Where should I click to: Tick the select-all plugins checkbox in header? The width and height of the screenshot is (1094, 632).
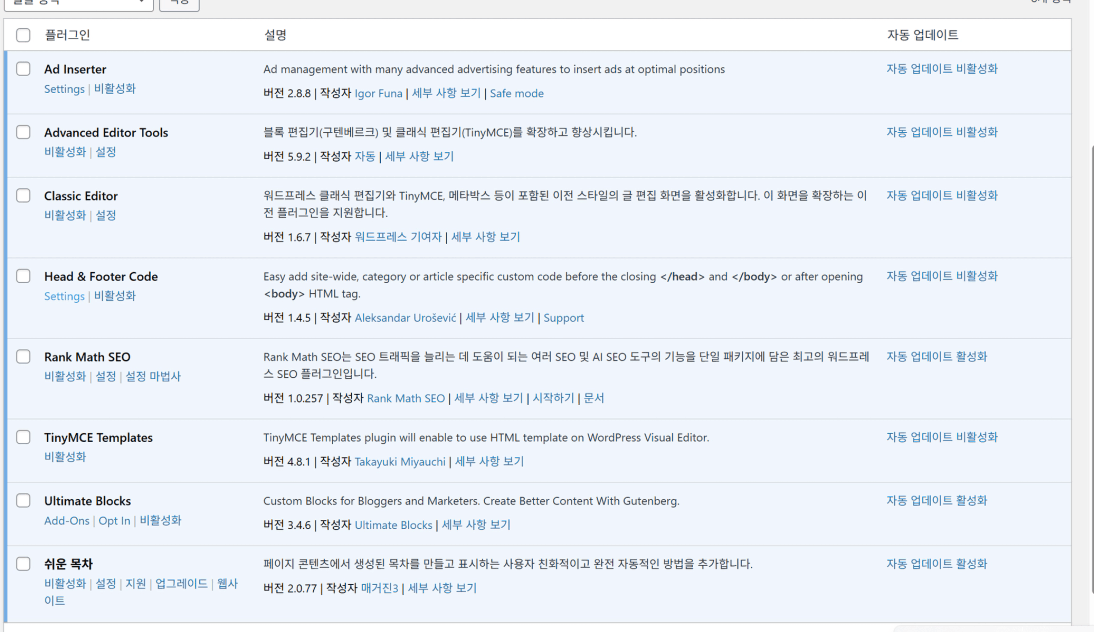click(x=23, y=35)
